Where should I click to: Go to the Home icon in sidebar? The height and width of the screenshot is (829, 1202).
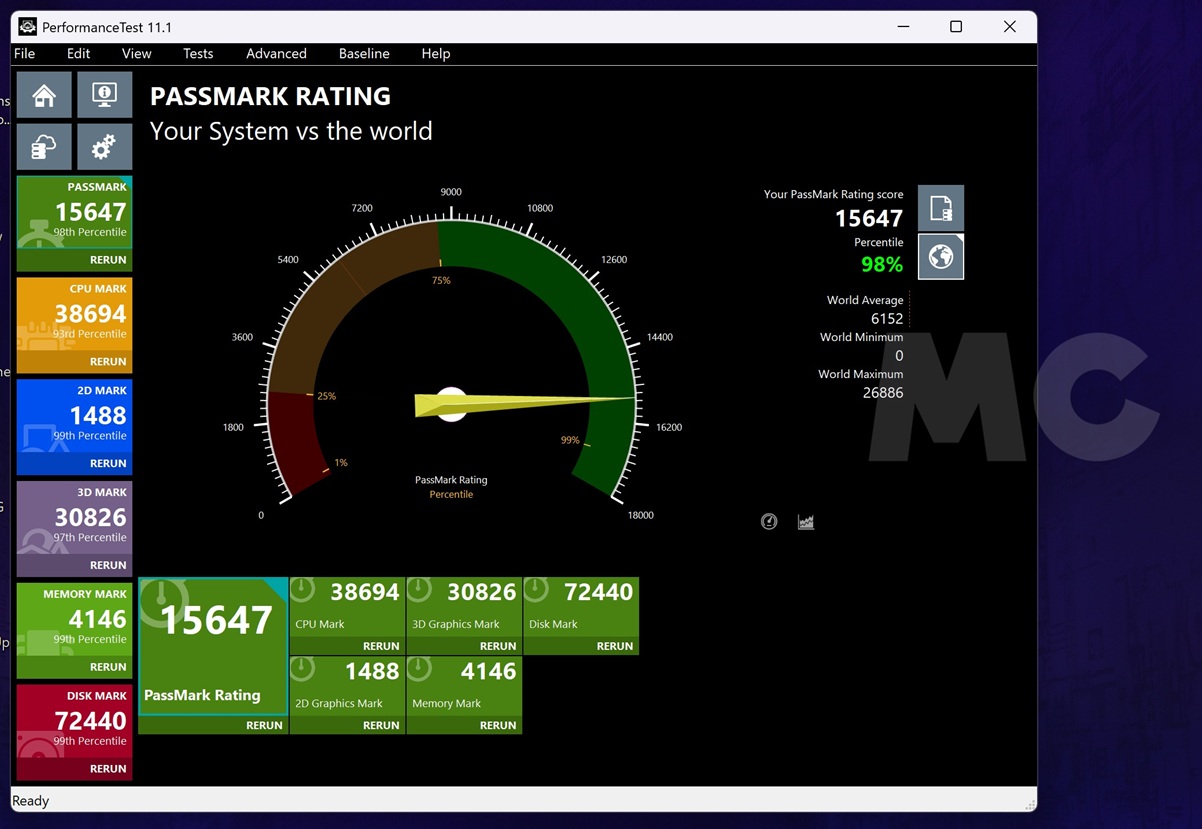point(44,95)
